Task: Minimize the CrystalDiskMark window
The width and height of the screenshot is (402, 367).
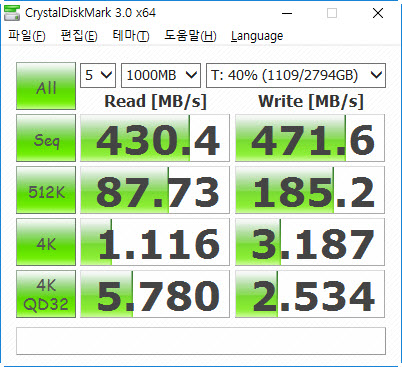Action: 287,13
